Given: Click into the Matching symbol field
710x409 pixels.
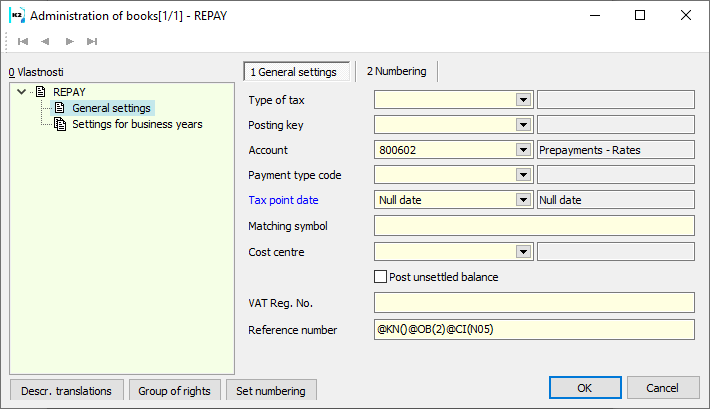Looking at the screenshot, I should (x=533, y=226).
